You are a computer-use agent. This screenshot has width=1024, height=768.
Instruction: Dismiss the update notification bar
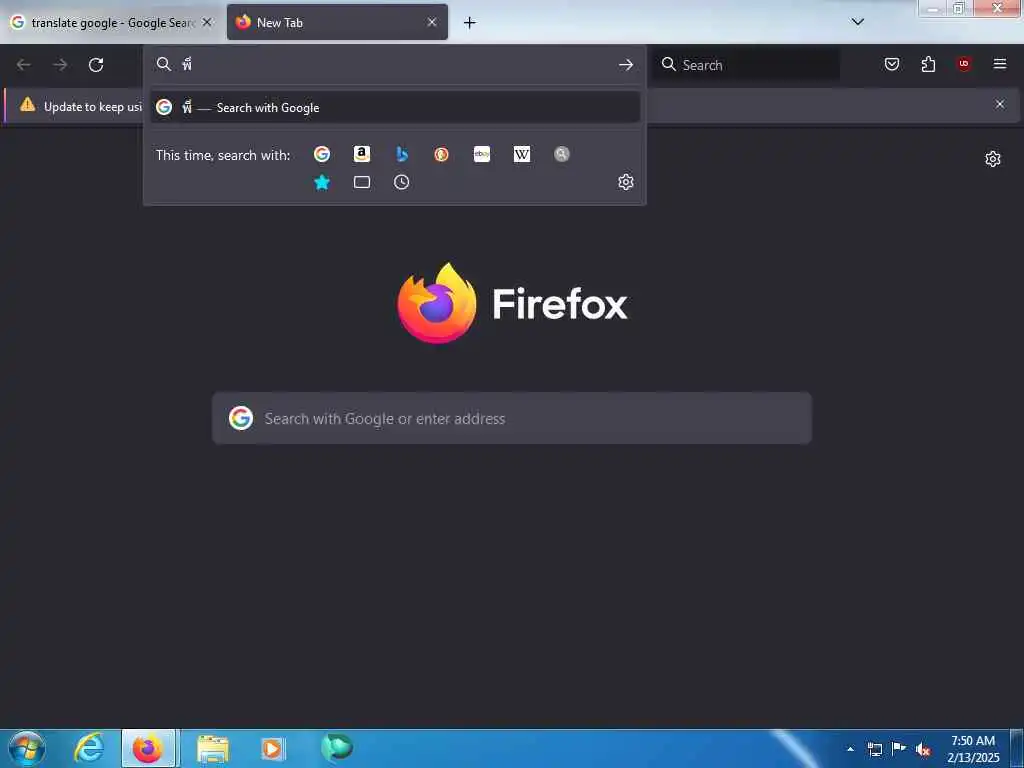tap(1000, 104)
